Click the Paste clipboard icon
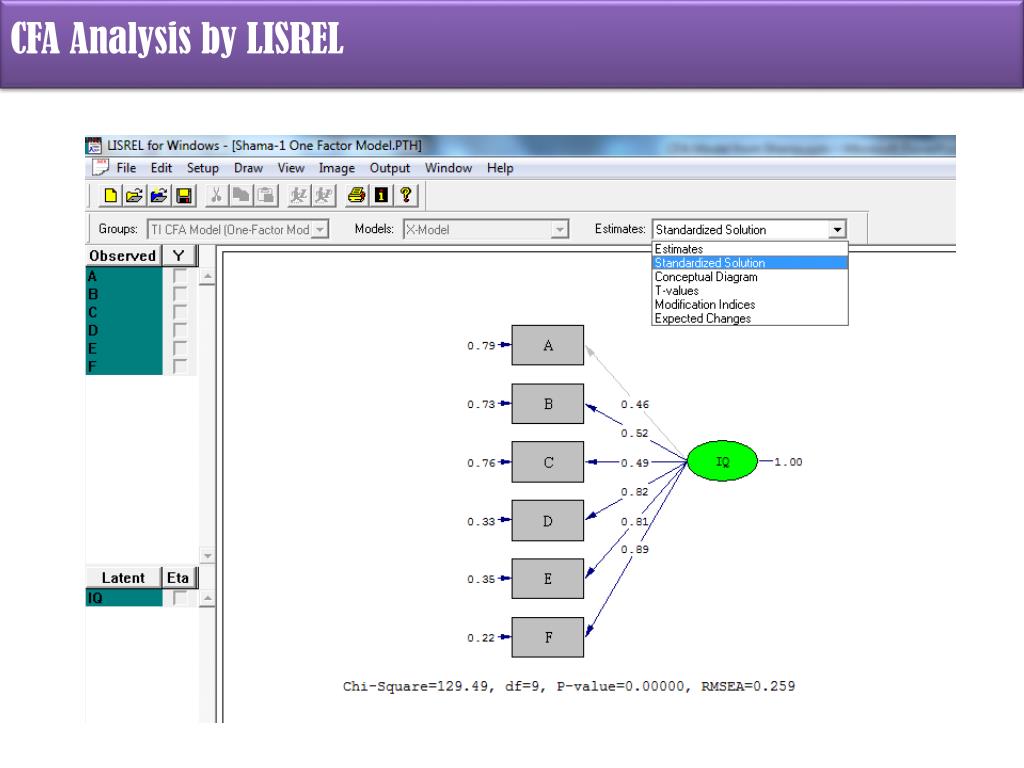The image size is (1024, 768). click(x=265, y=195)
